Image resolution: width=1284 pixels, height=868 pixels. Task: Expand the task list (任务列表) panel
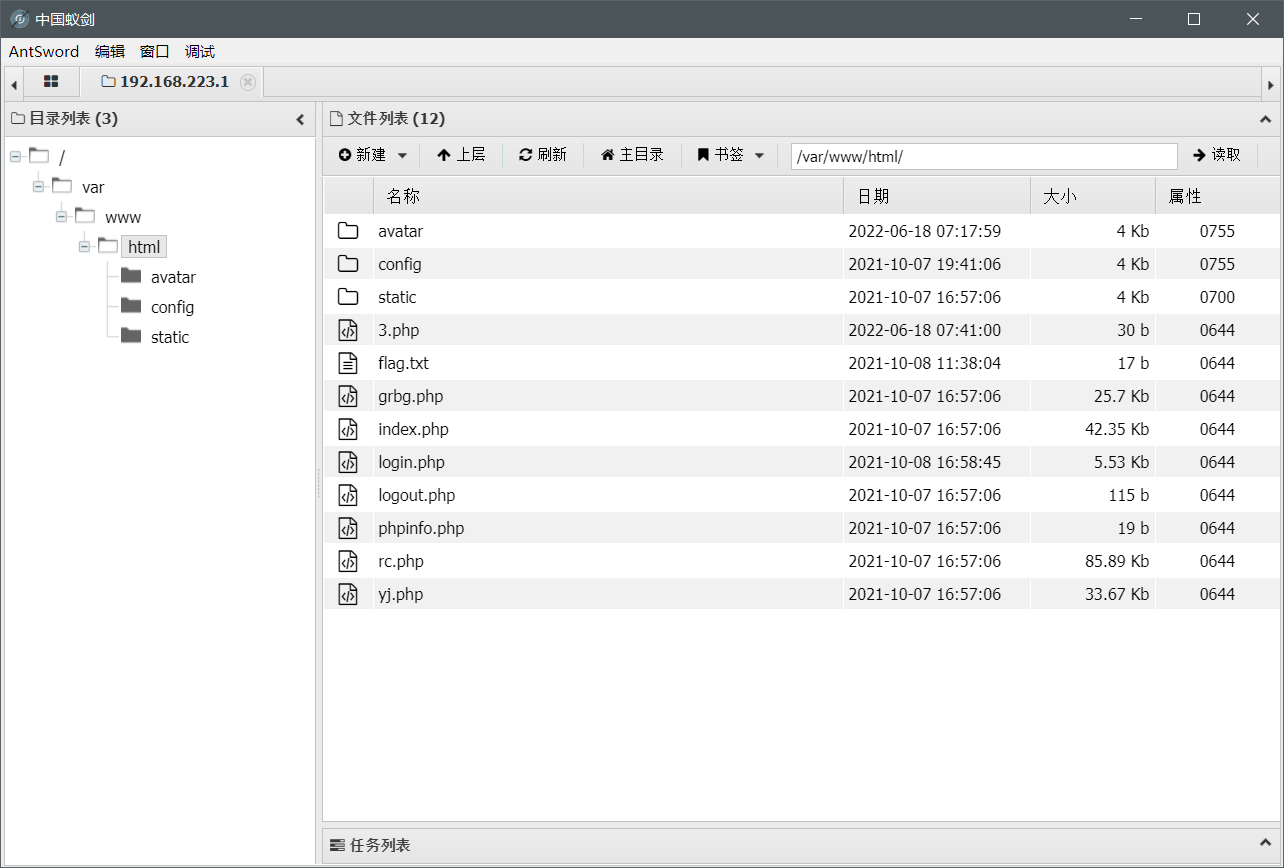1265,845
